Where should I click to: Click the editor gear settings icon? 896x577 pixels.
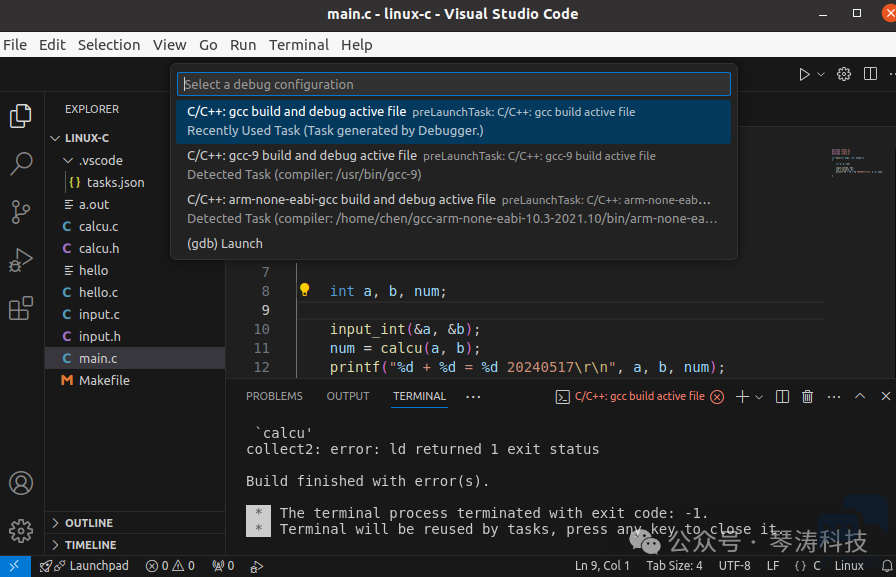(x=844, y=74)
